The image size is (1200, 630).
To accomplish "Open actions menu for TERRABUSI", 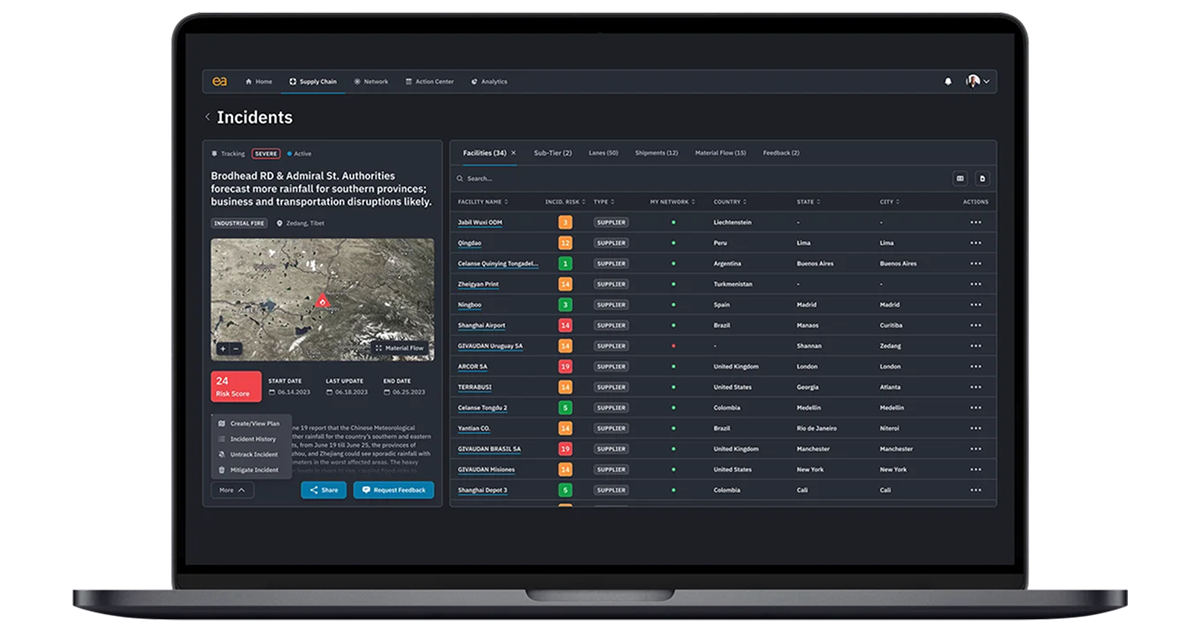I will (976, 387).
